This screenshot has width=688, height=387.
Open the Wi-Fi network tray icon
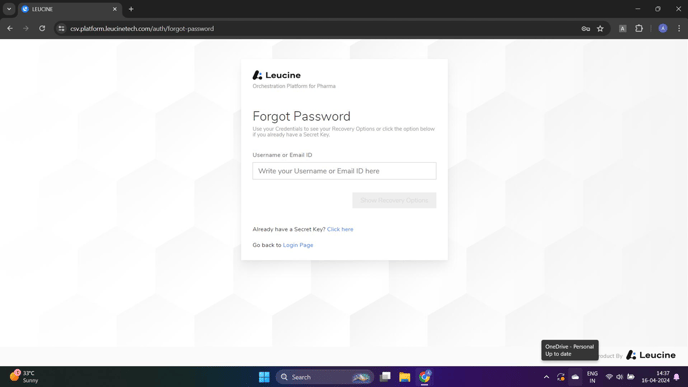(x=609, y=377)
